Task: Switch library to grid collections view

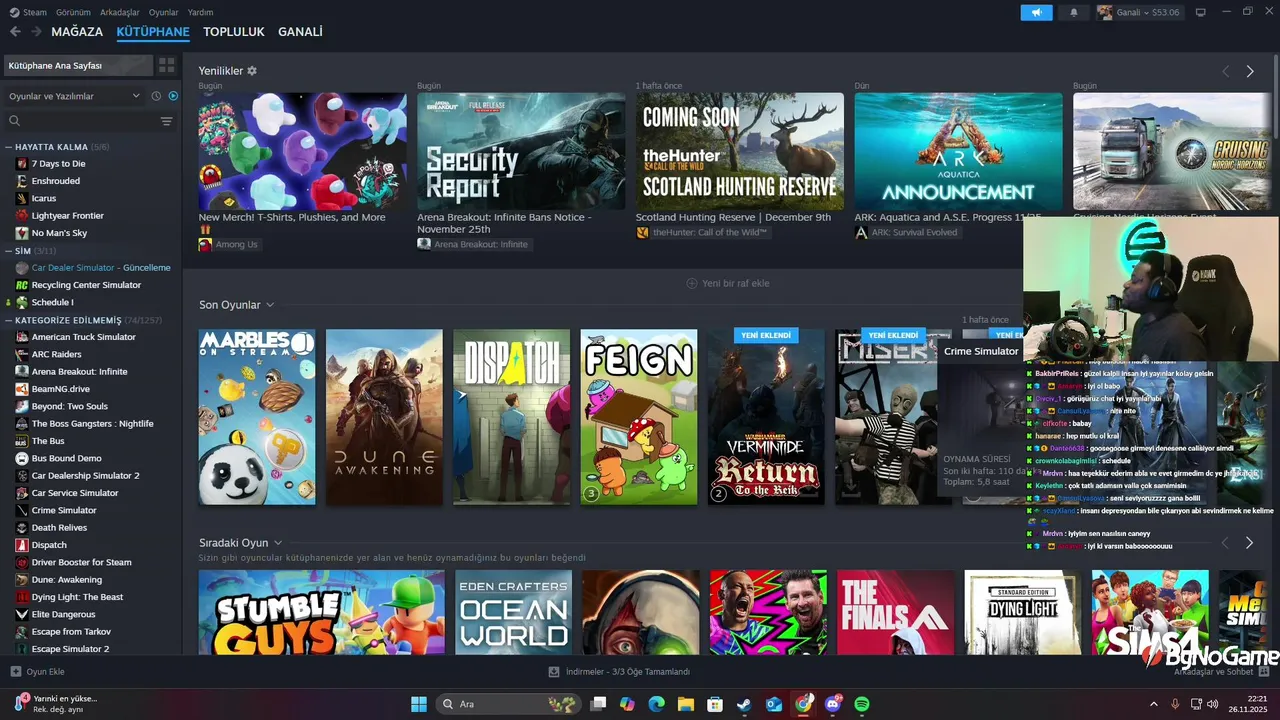Action: click(166, 65)
